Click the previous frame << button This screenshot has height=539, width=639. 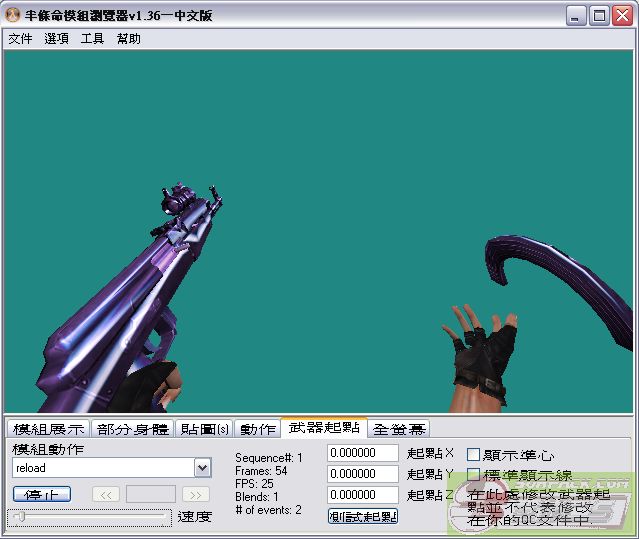click(x=106, y=494)
